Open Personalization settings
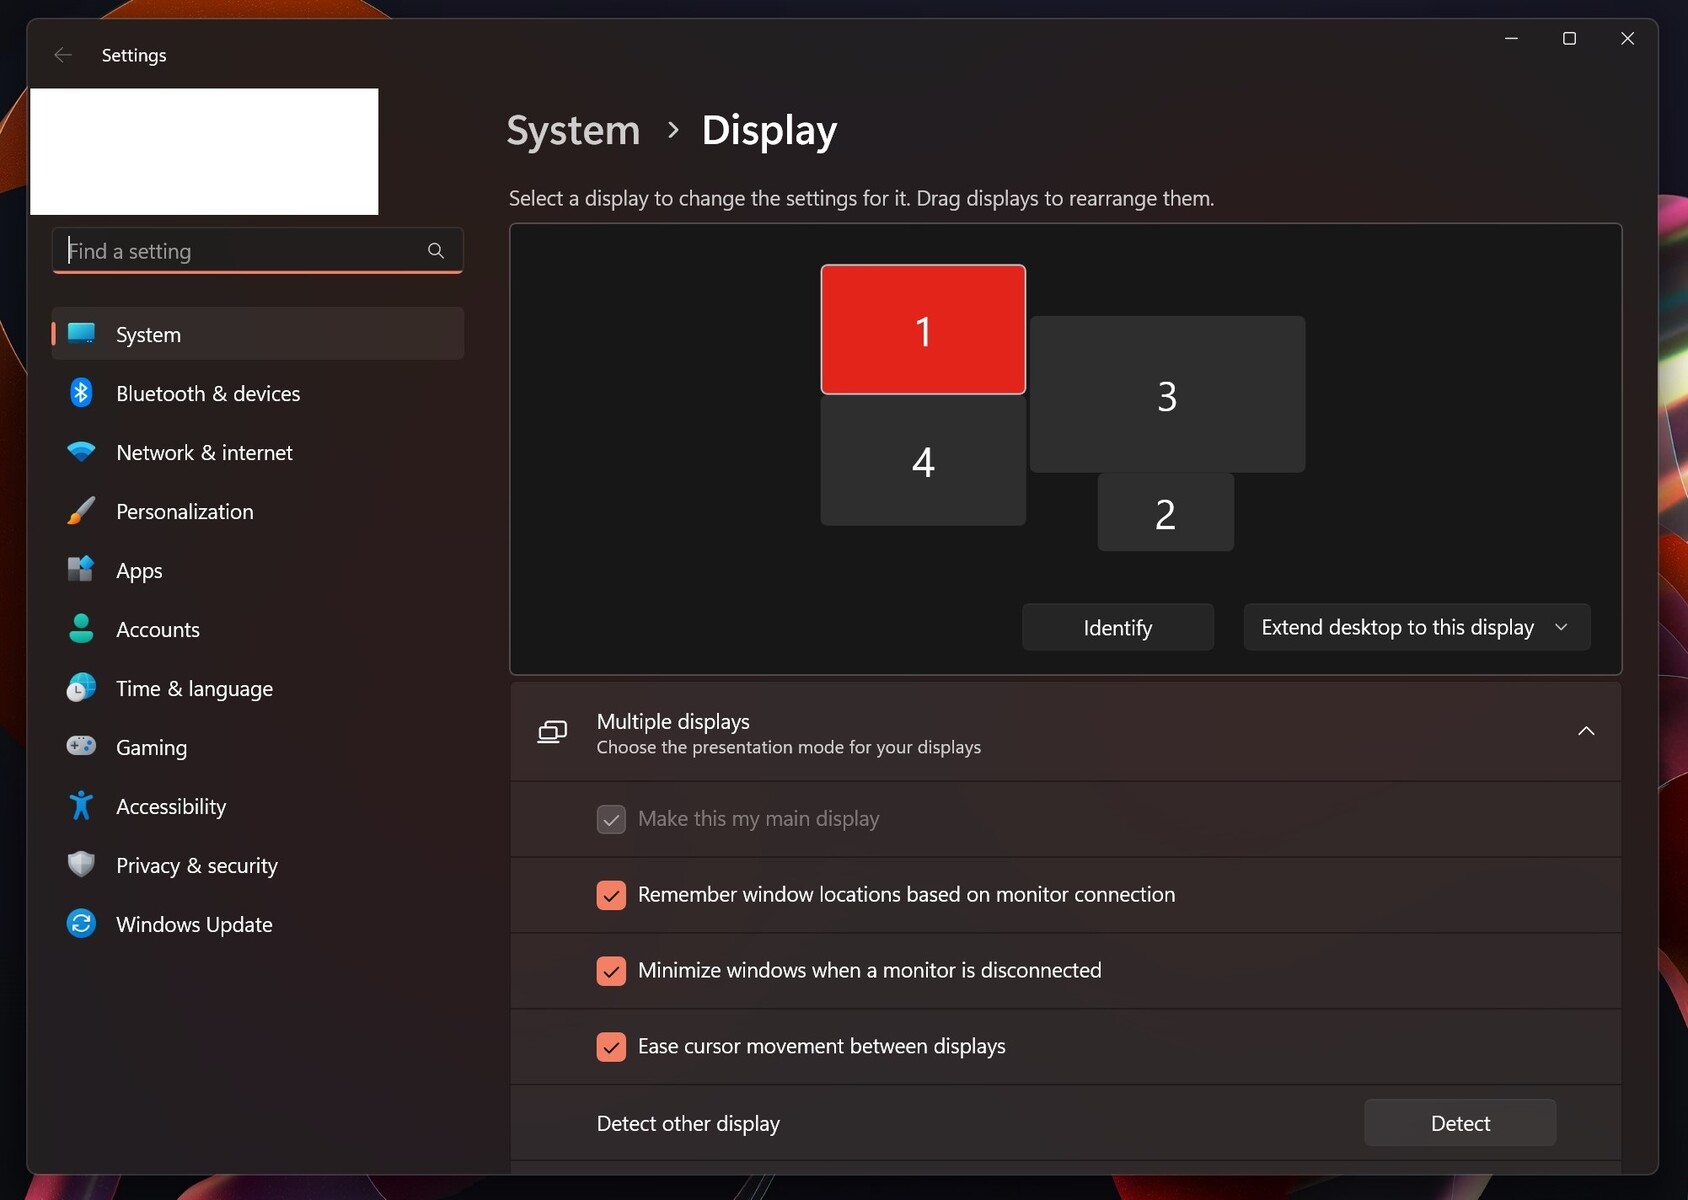 258,511
